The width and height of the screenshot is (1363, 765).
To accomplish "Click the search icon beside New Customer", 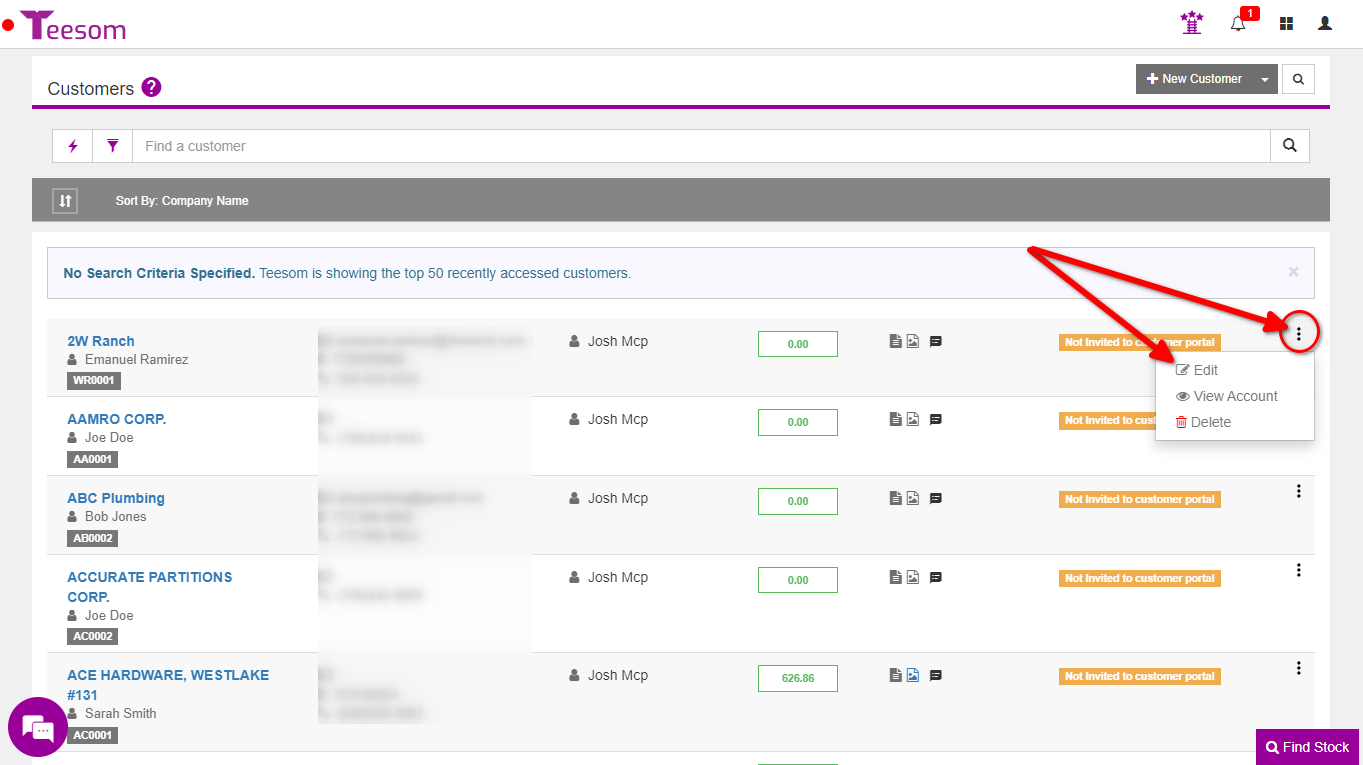I will (x=1298, y=79).
